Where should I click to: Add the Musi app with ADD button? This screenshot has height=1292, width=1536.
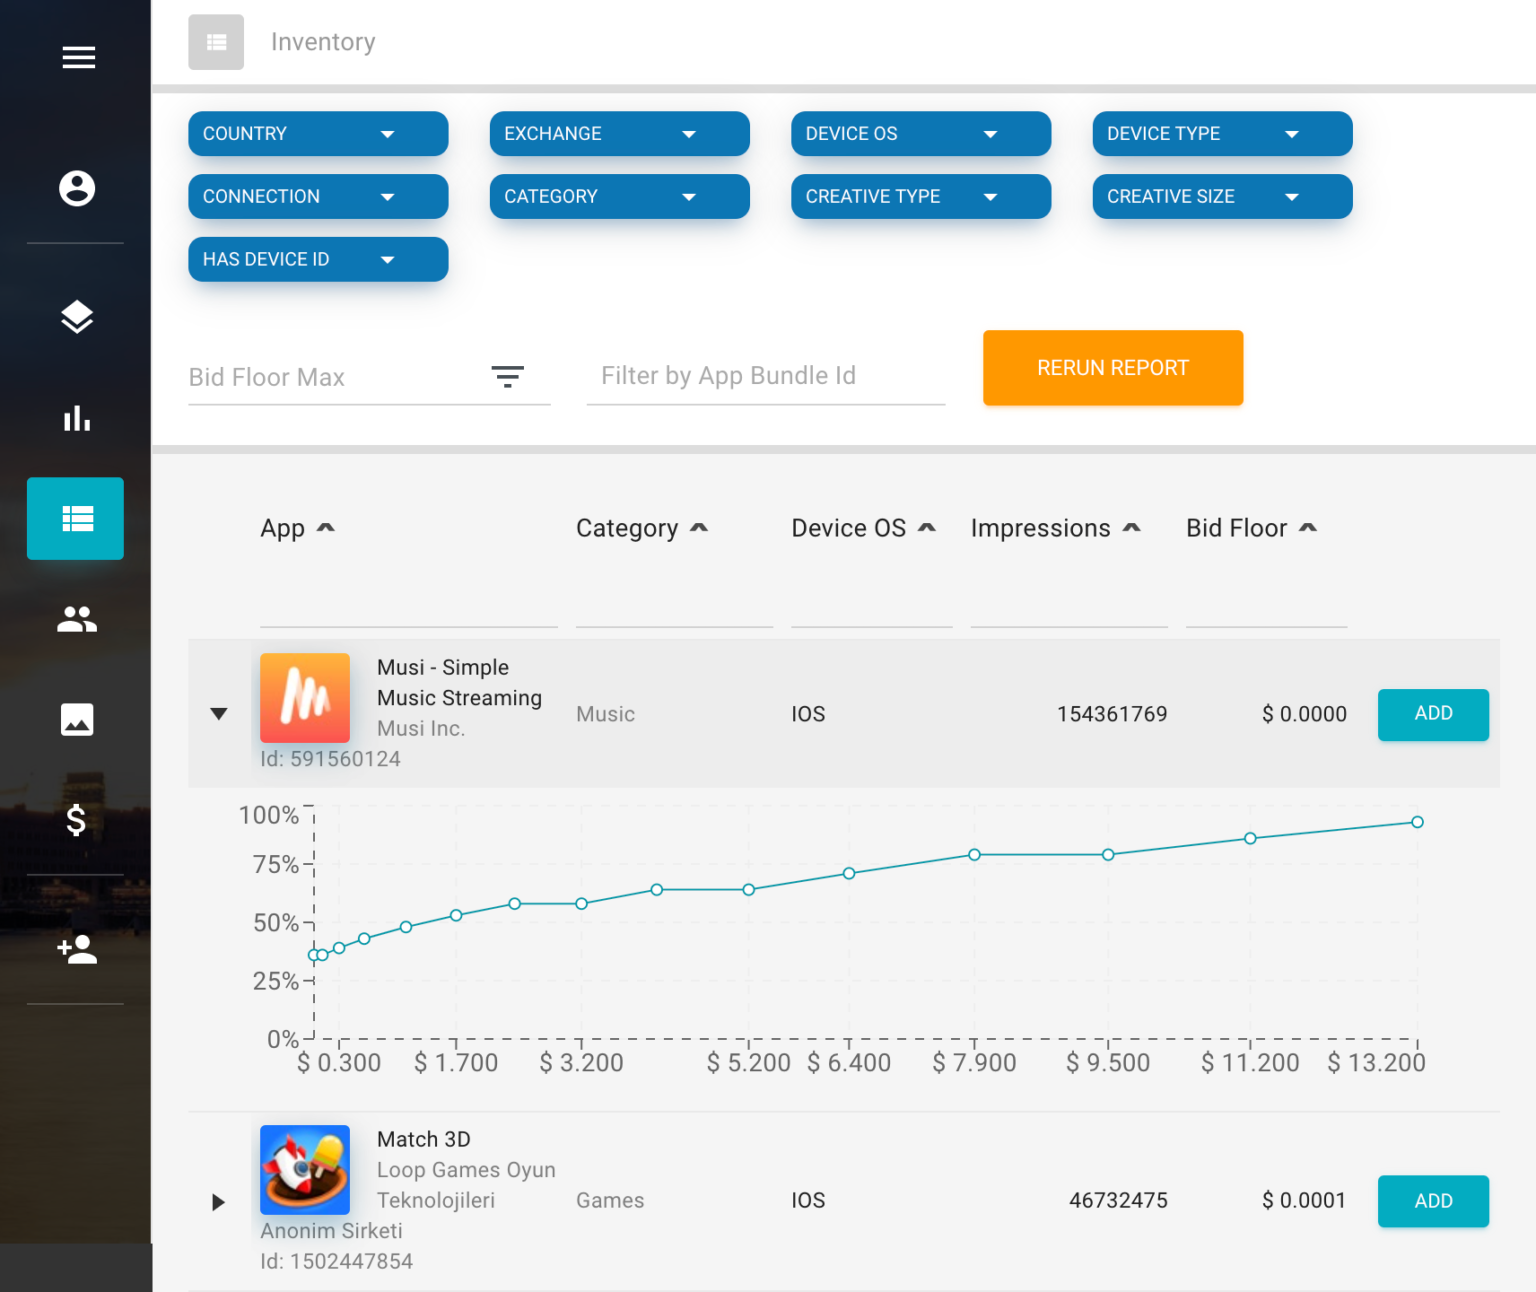[x=1432, y=714]
